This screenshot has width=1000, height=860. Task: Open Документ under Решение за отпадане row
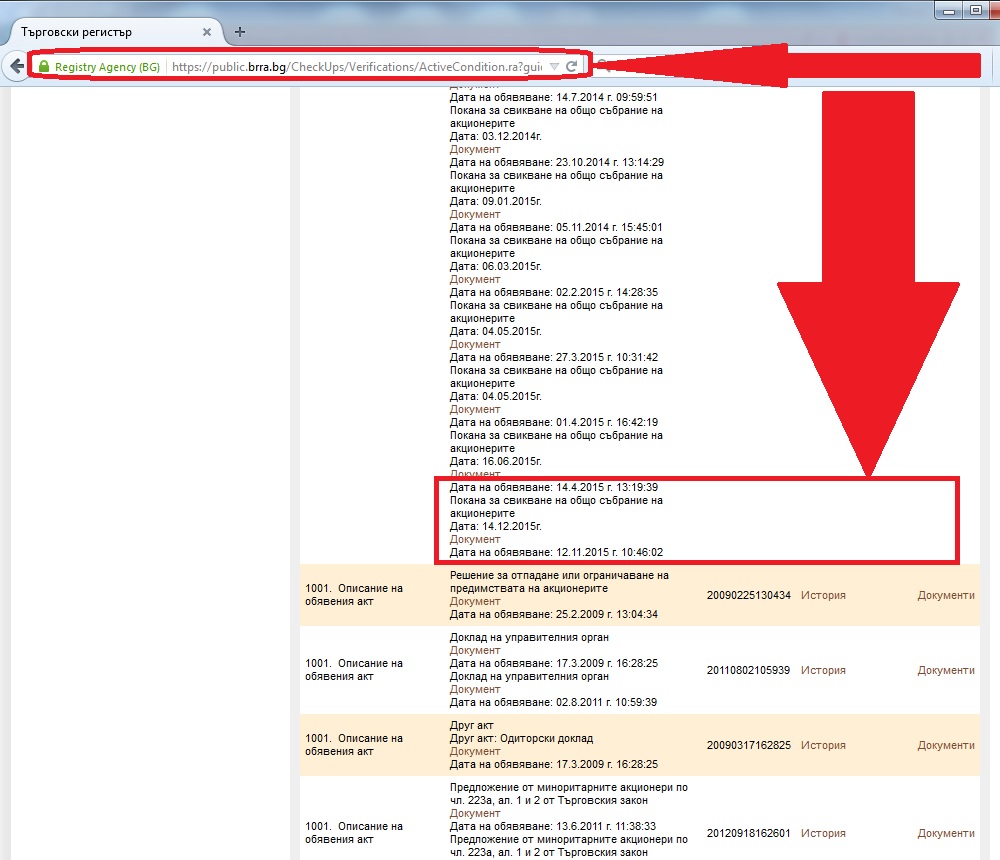coord(474,601)
